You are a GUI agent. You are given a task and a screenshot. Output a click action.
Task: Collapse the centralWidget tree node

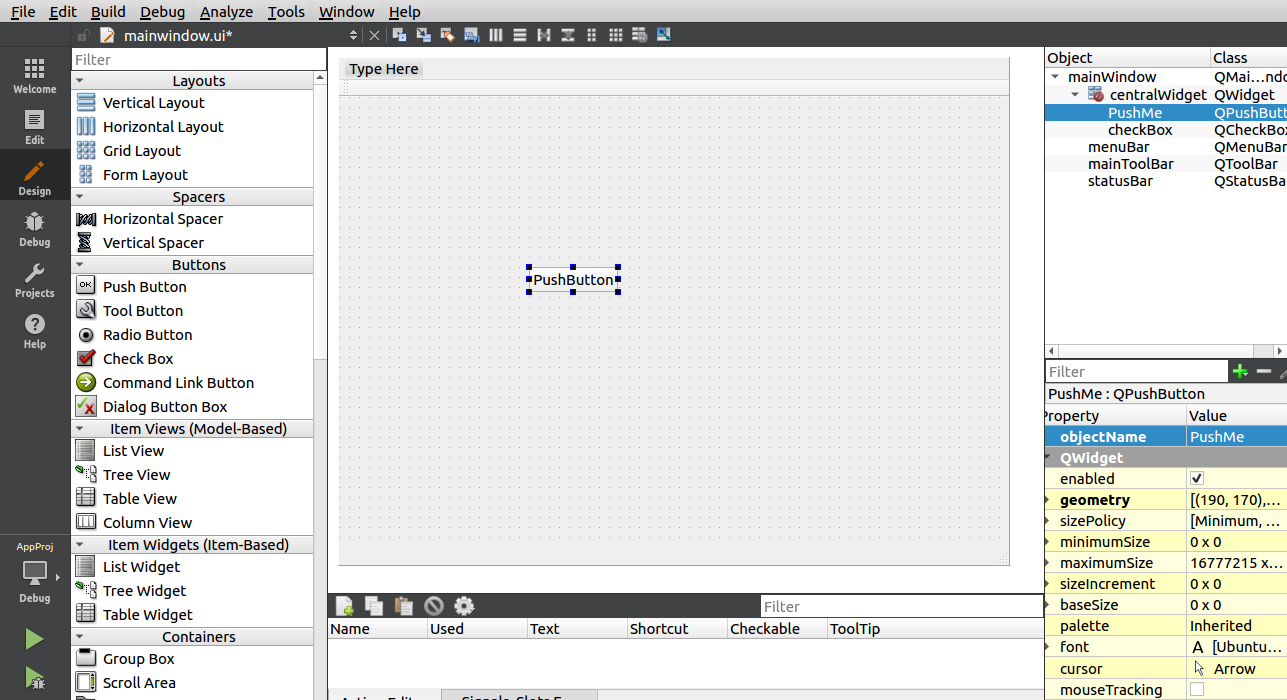click(x=1075, y=95)
